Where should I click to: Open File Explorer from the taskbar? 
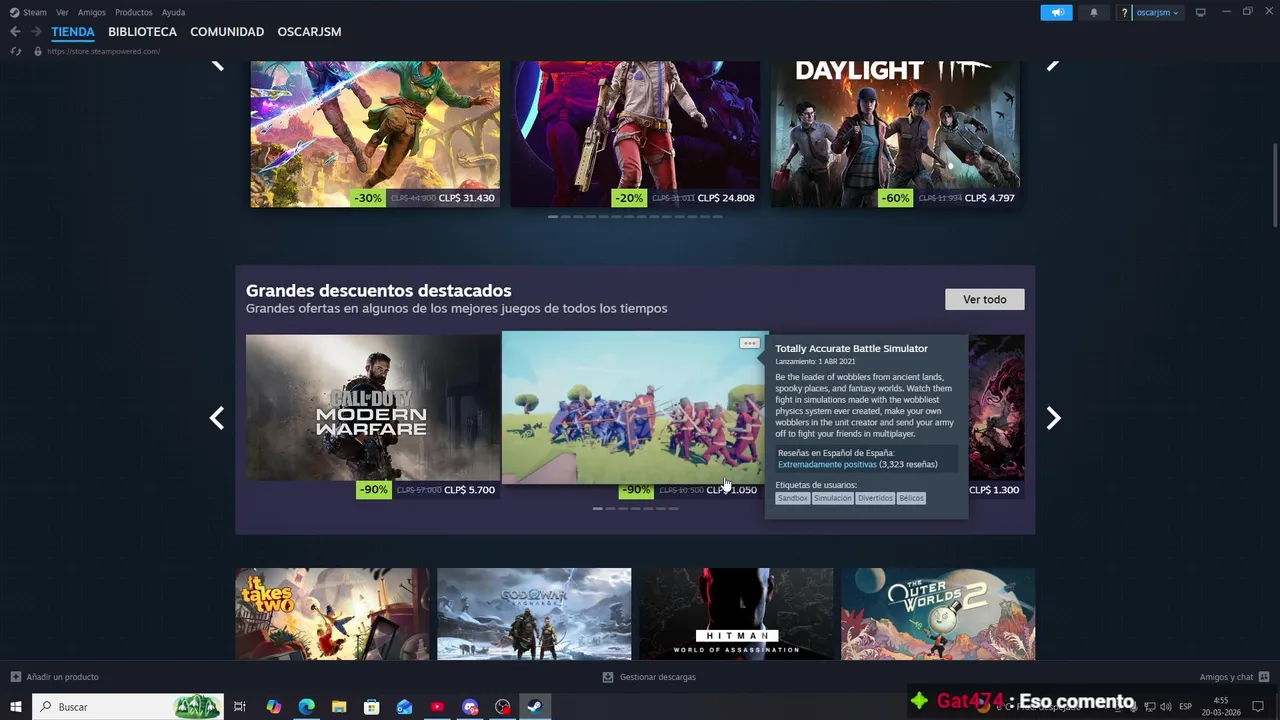point(339,707)
